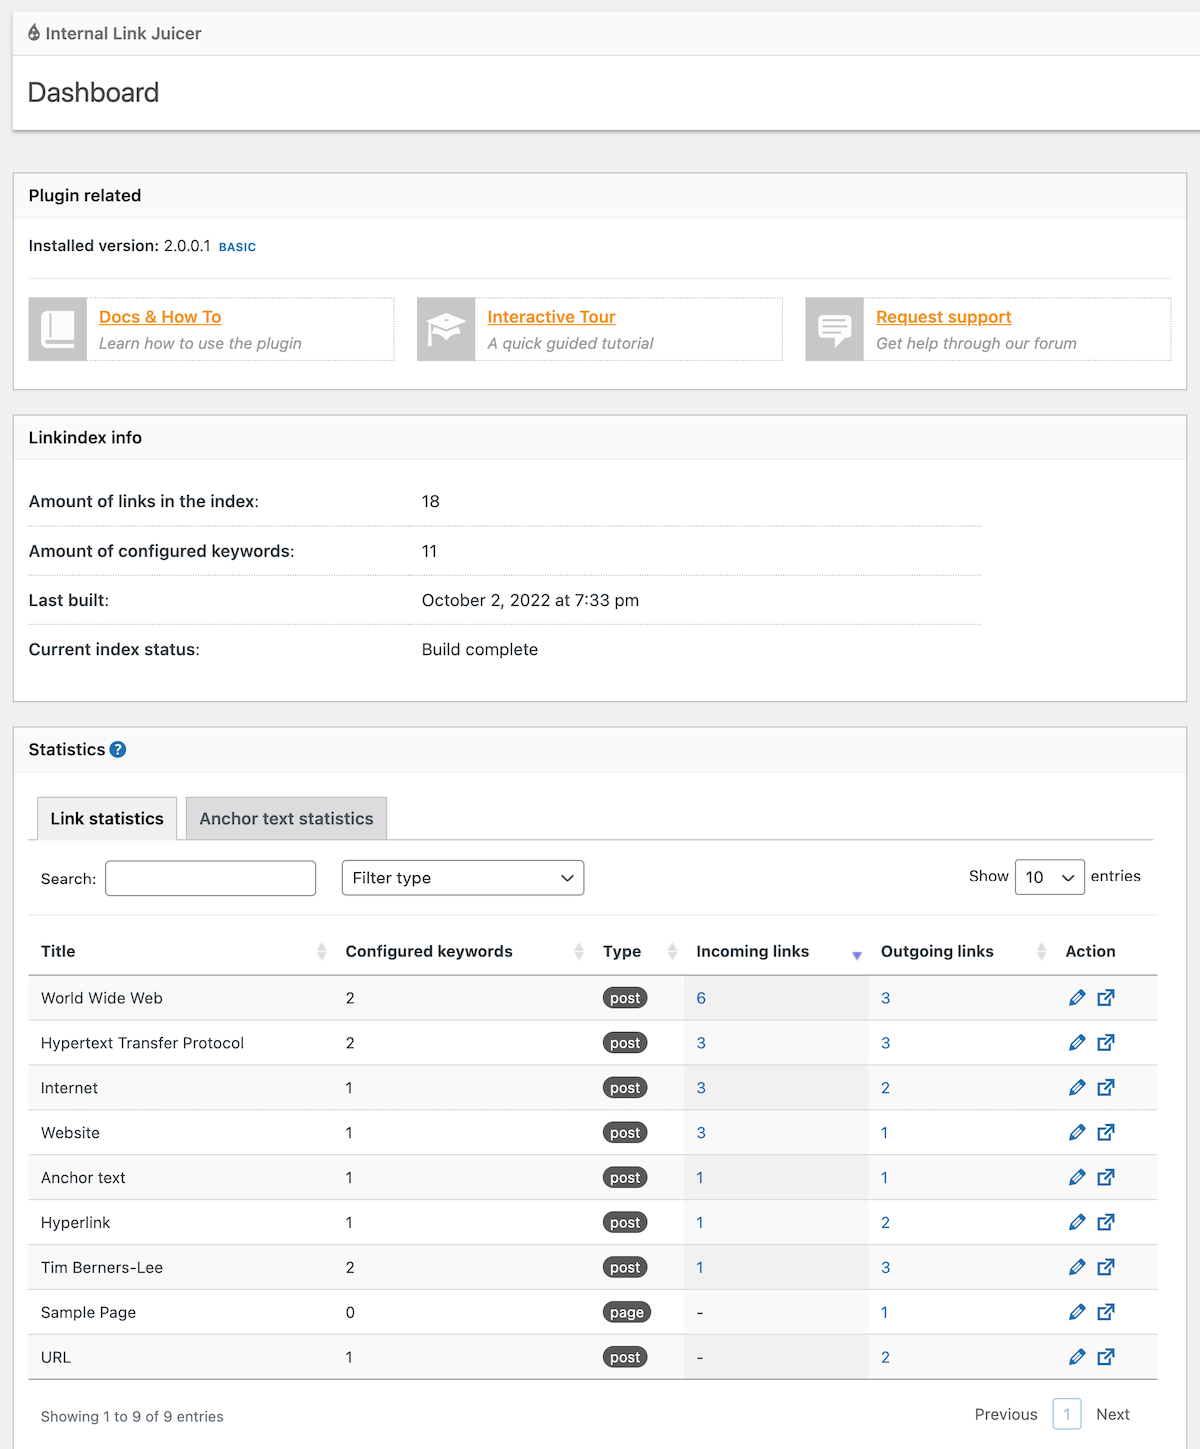Open the external link icon for URL row

pos(1106,1357)
